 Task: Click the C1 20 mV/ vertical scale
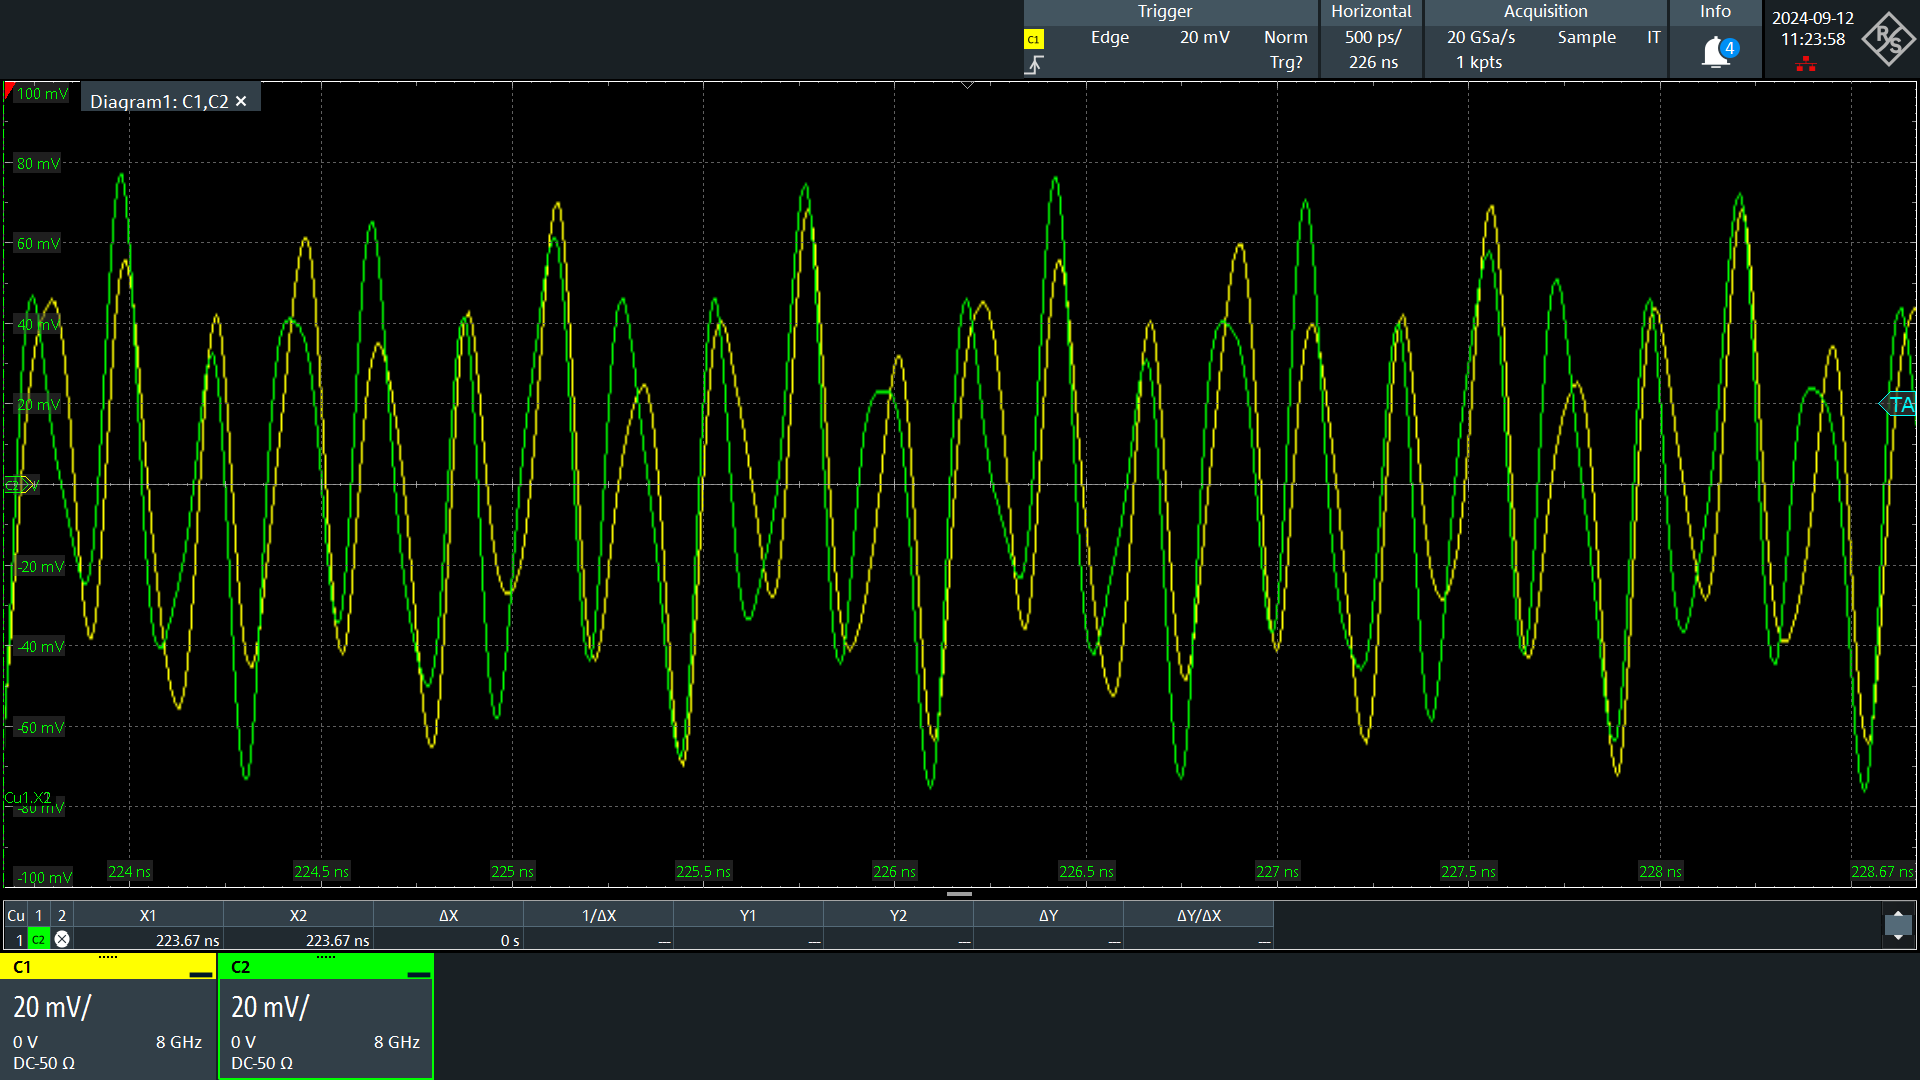(x=53, y=1007)
